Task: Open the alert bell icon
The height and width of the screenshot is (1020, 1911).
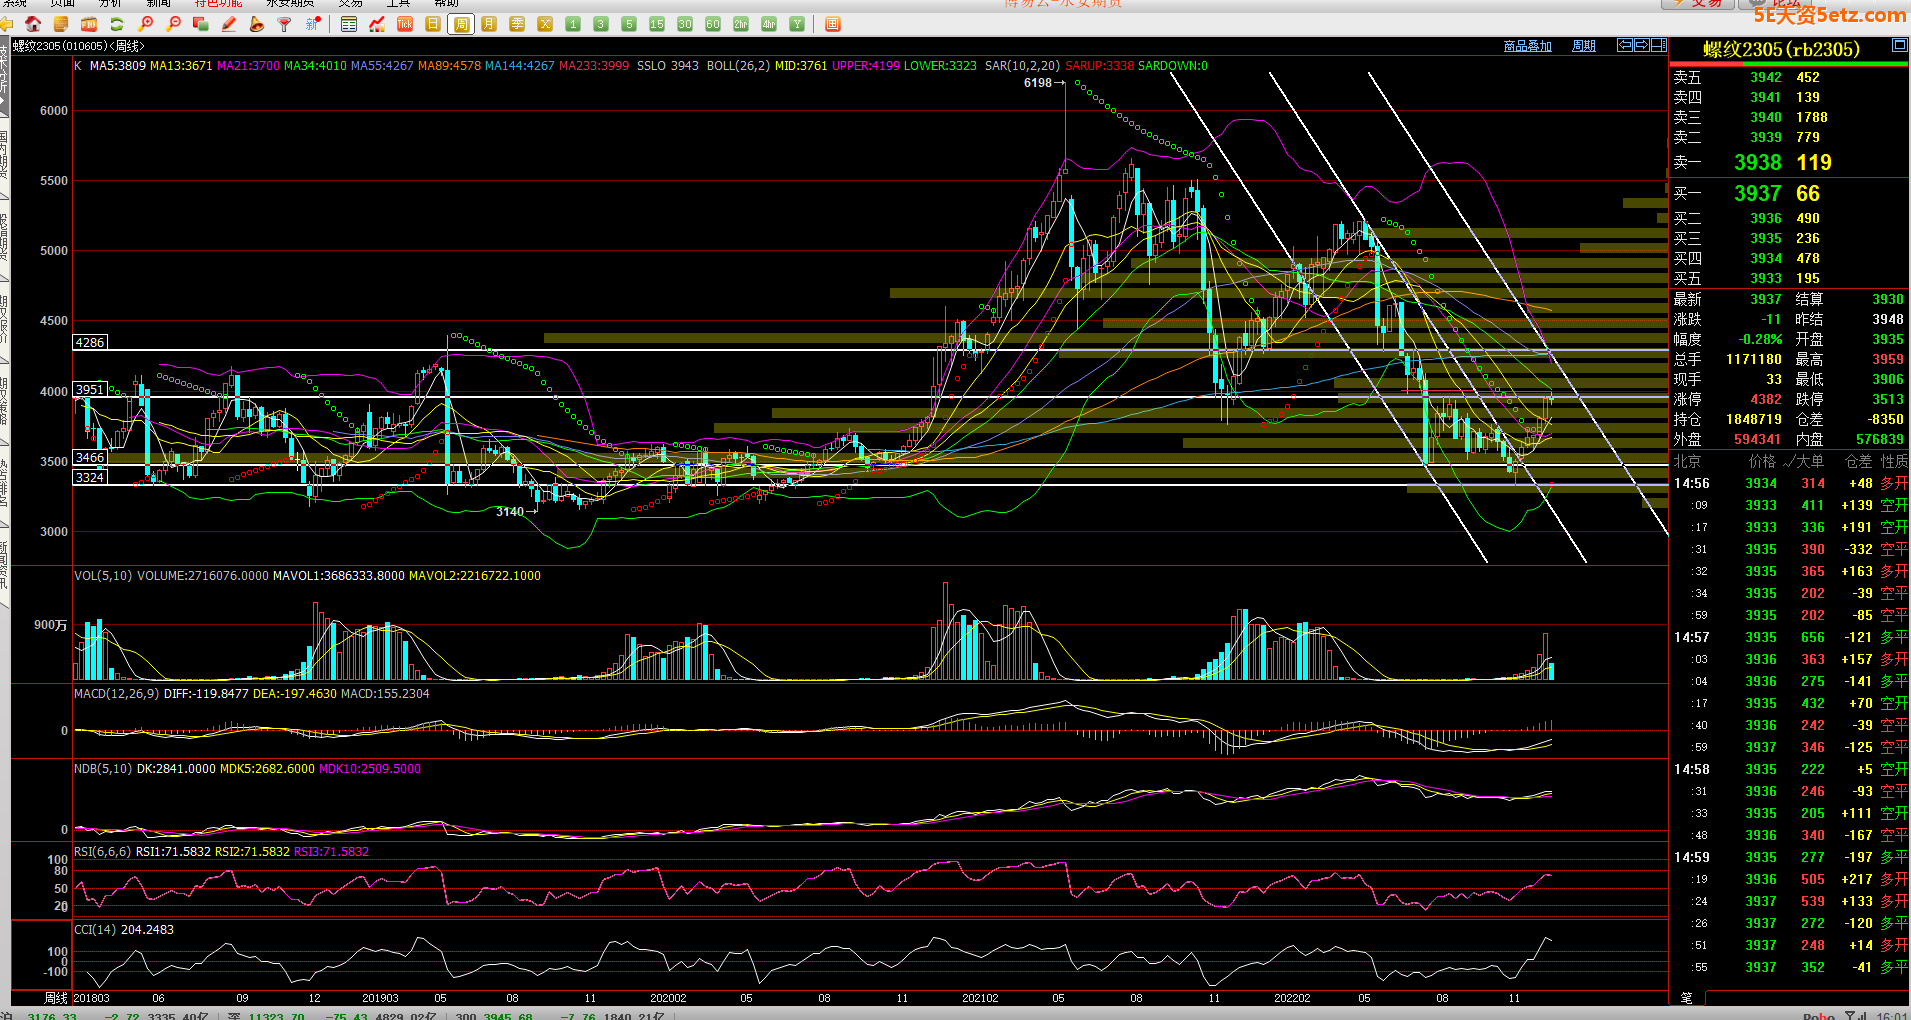Action: tap(257, 24)
